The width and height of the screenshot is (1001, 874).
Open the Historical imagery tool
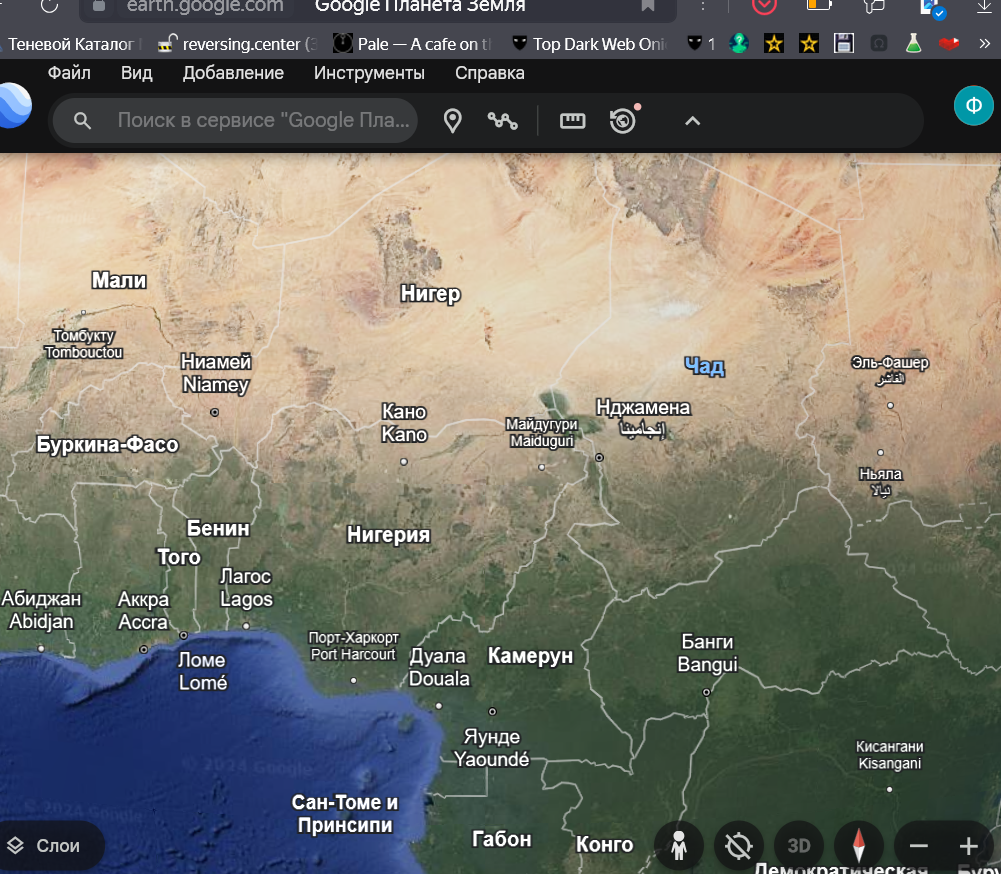623,121
